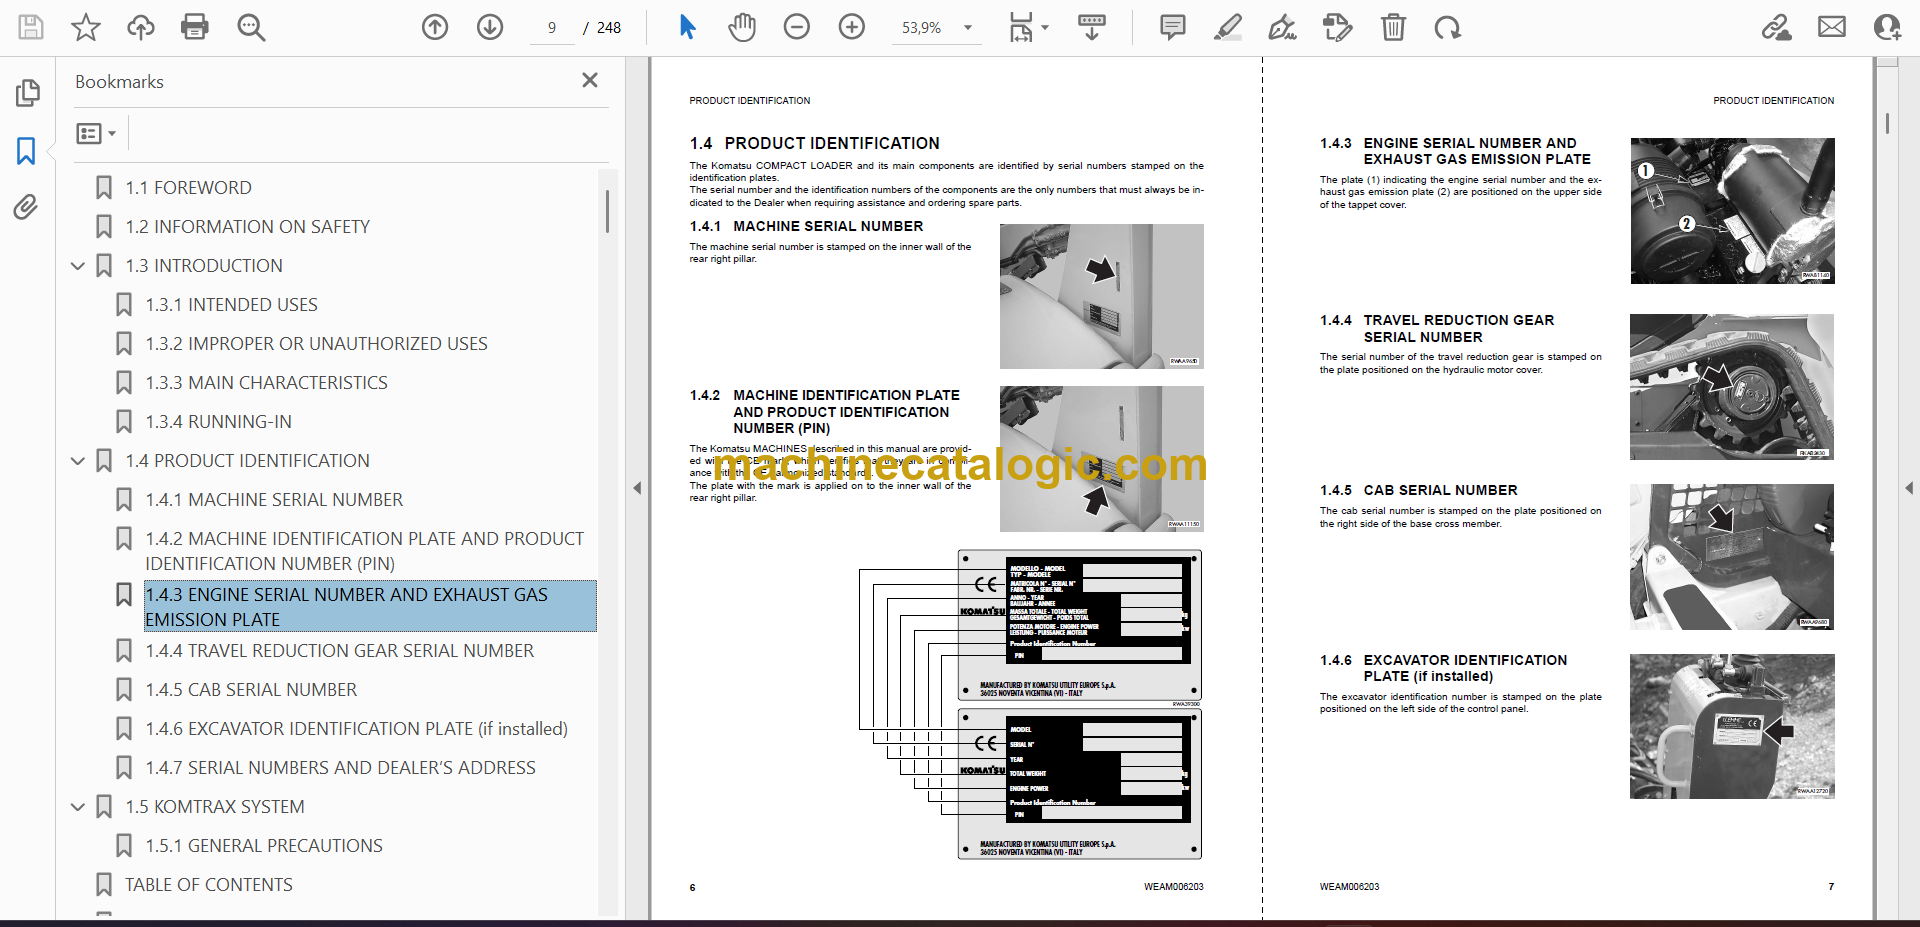Add a sticky note comment
The width and height of the screenshot is (1920, 927).
tap(1173, 27)
